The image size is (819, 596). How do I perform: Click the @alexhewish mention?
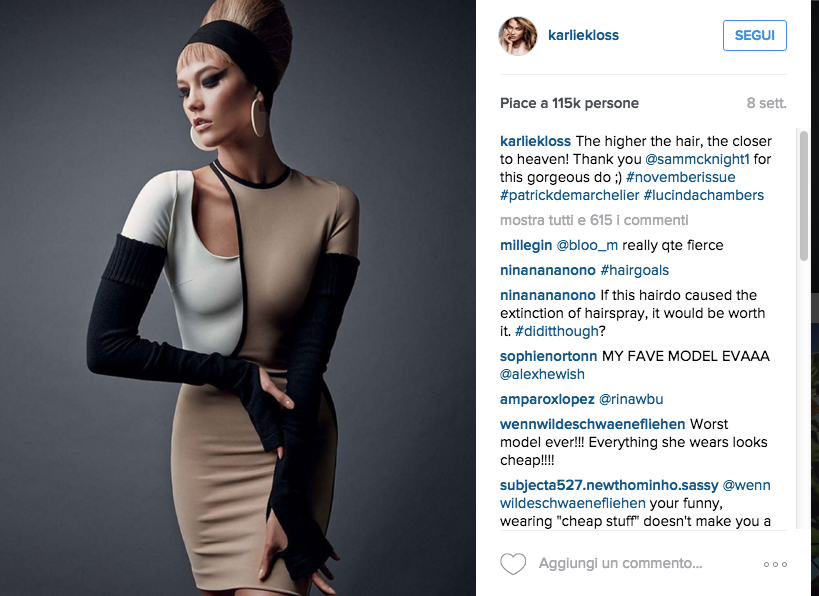542,375
